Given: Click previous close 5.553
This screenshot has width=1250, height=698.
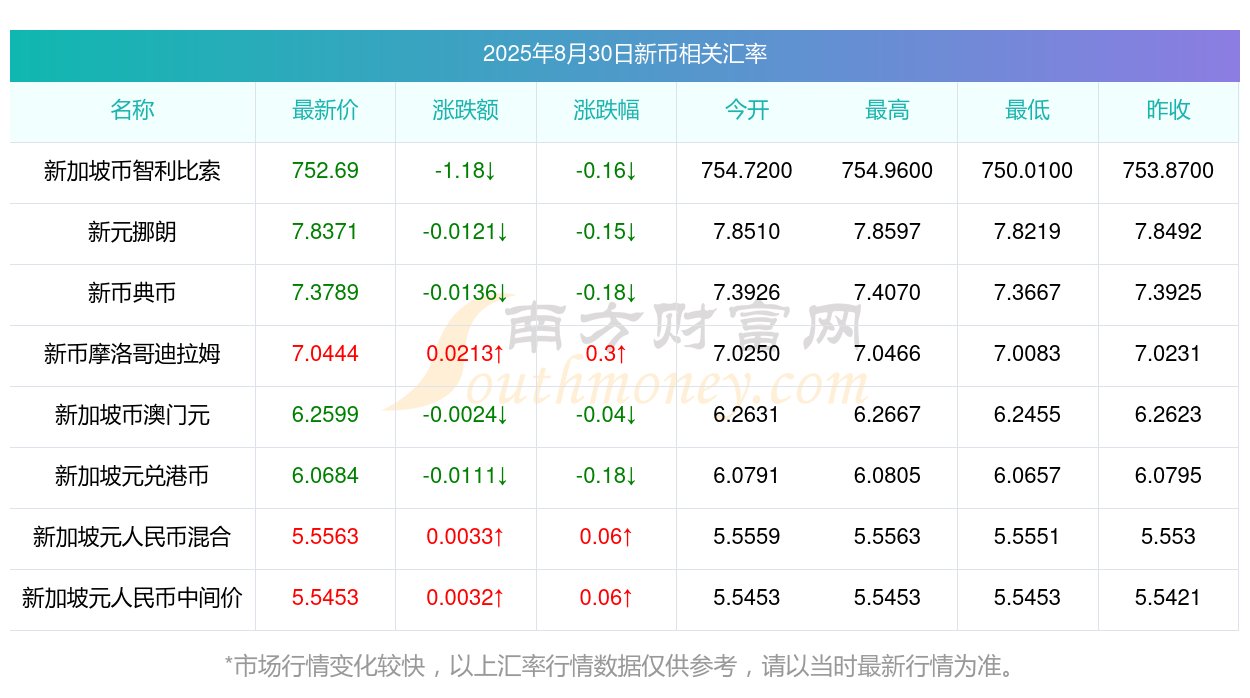Looking at the screenshot, I should pyautogui.click(x=1168, y=537).
